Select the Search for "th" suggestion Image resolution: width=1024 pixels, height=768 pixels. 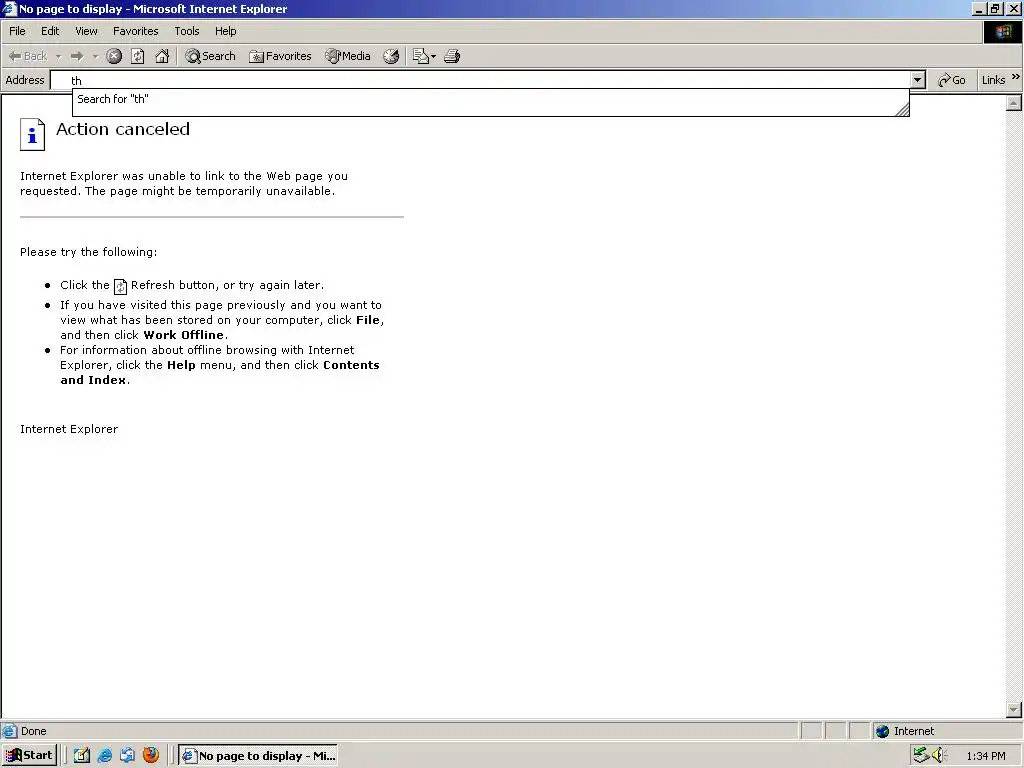click(490, 99)
